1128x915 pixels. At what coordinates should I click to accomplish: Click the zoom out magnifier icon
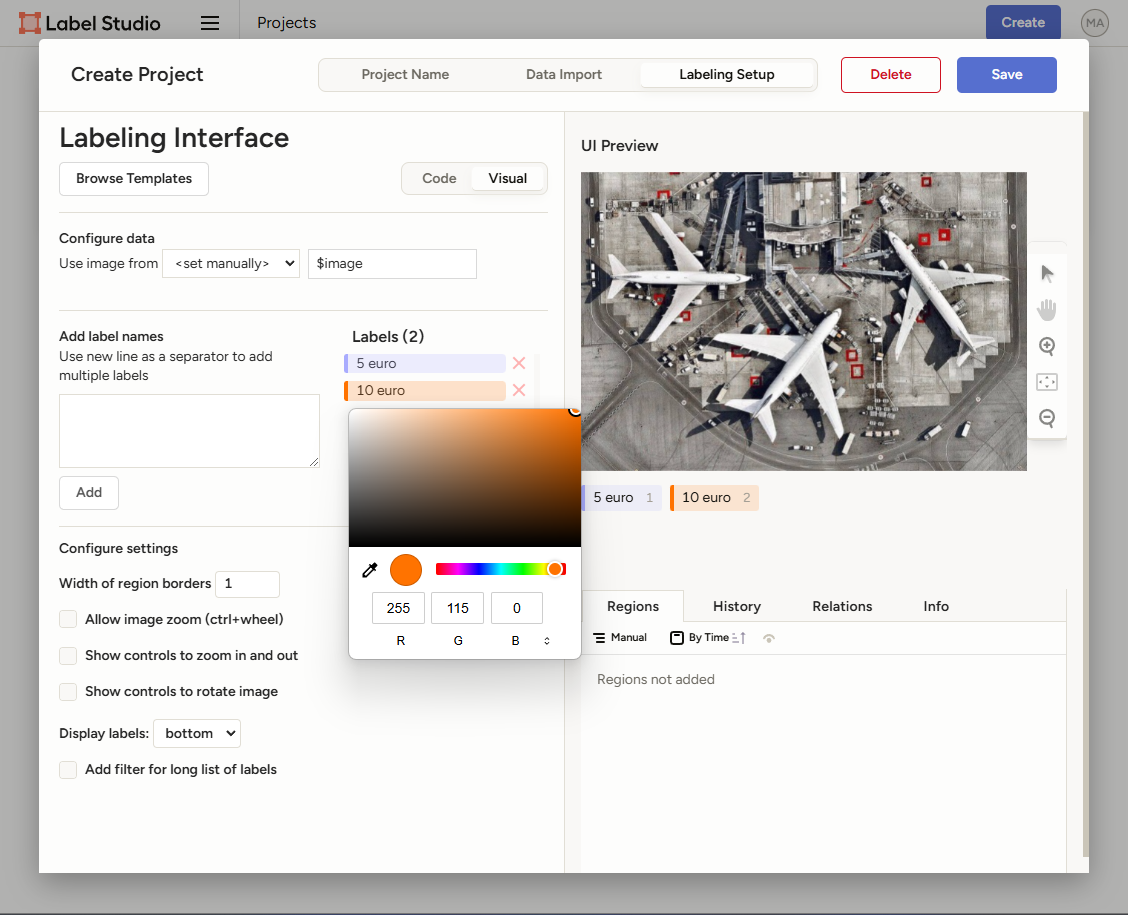point(1047,418)
